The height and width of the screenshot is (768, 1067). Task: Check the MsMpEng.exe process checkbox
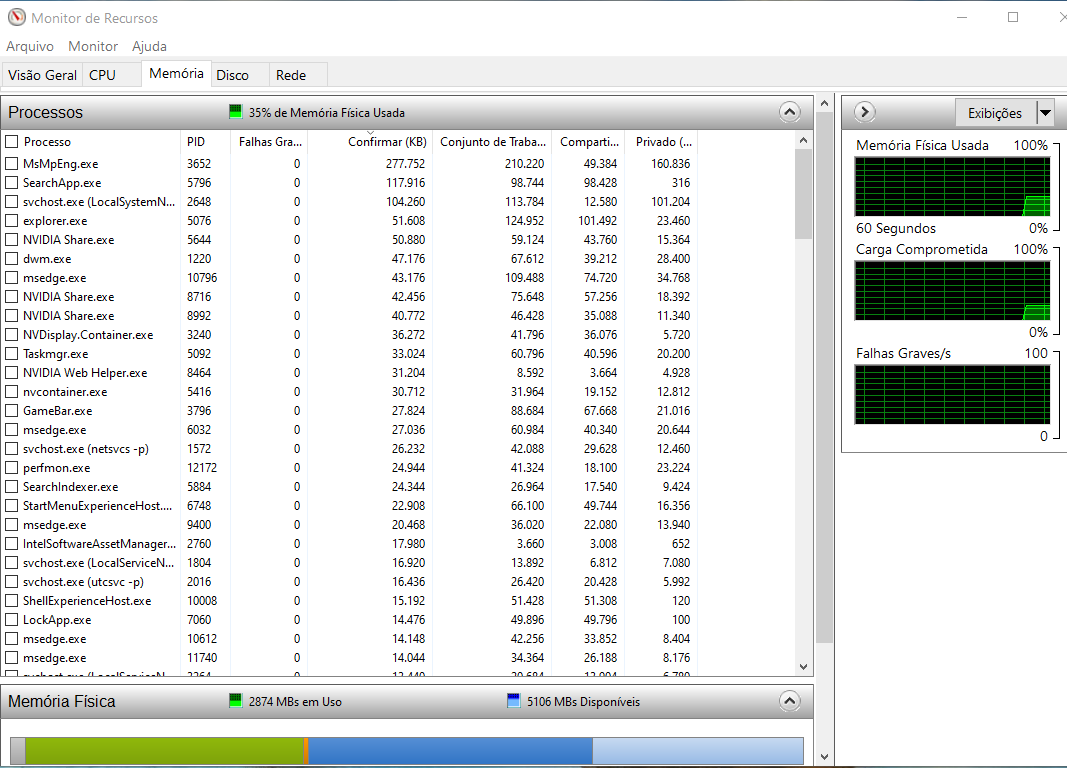[12, 163]
